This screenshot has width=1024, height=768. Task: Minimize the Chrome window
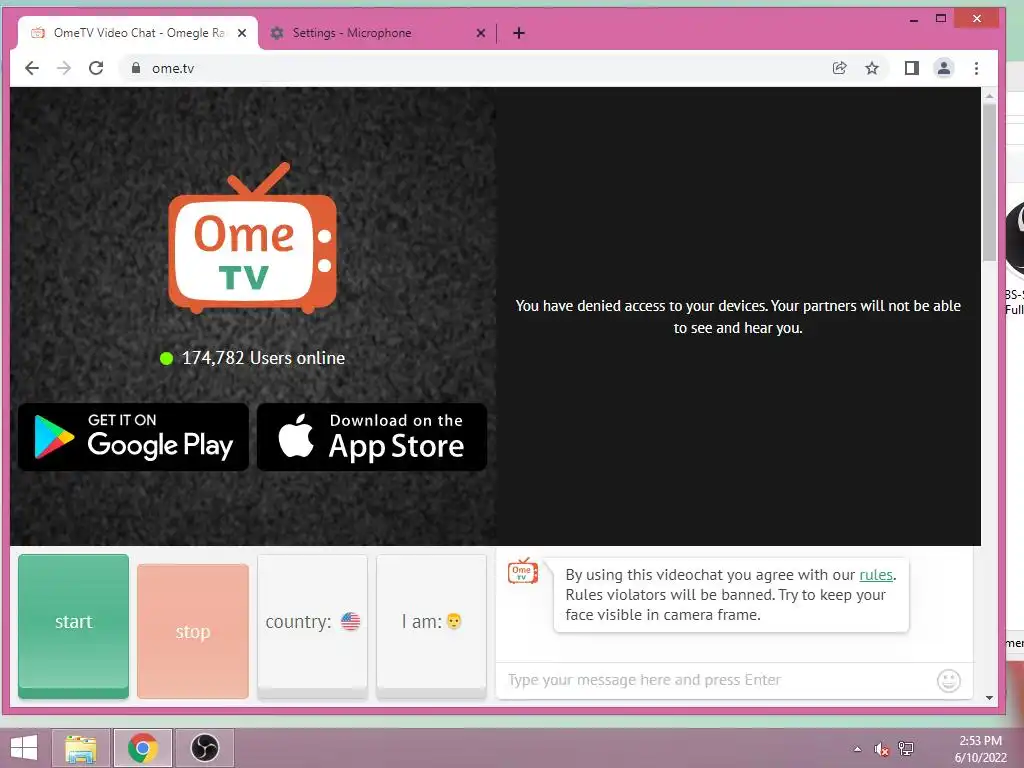click(x=914, y=20)
